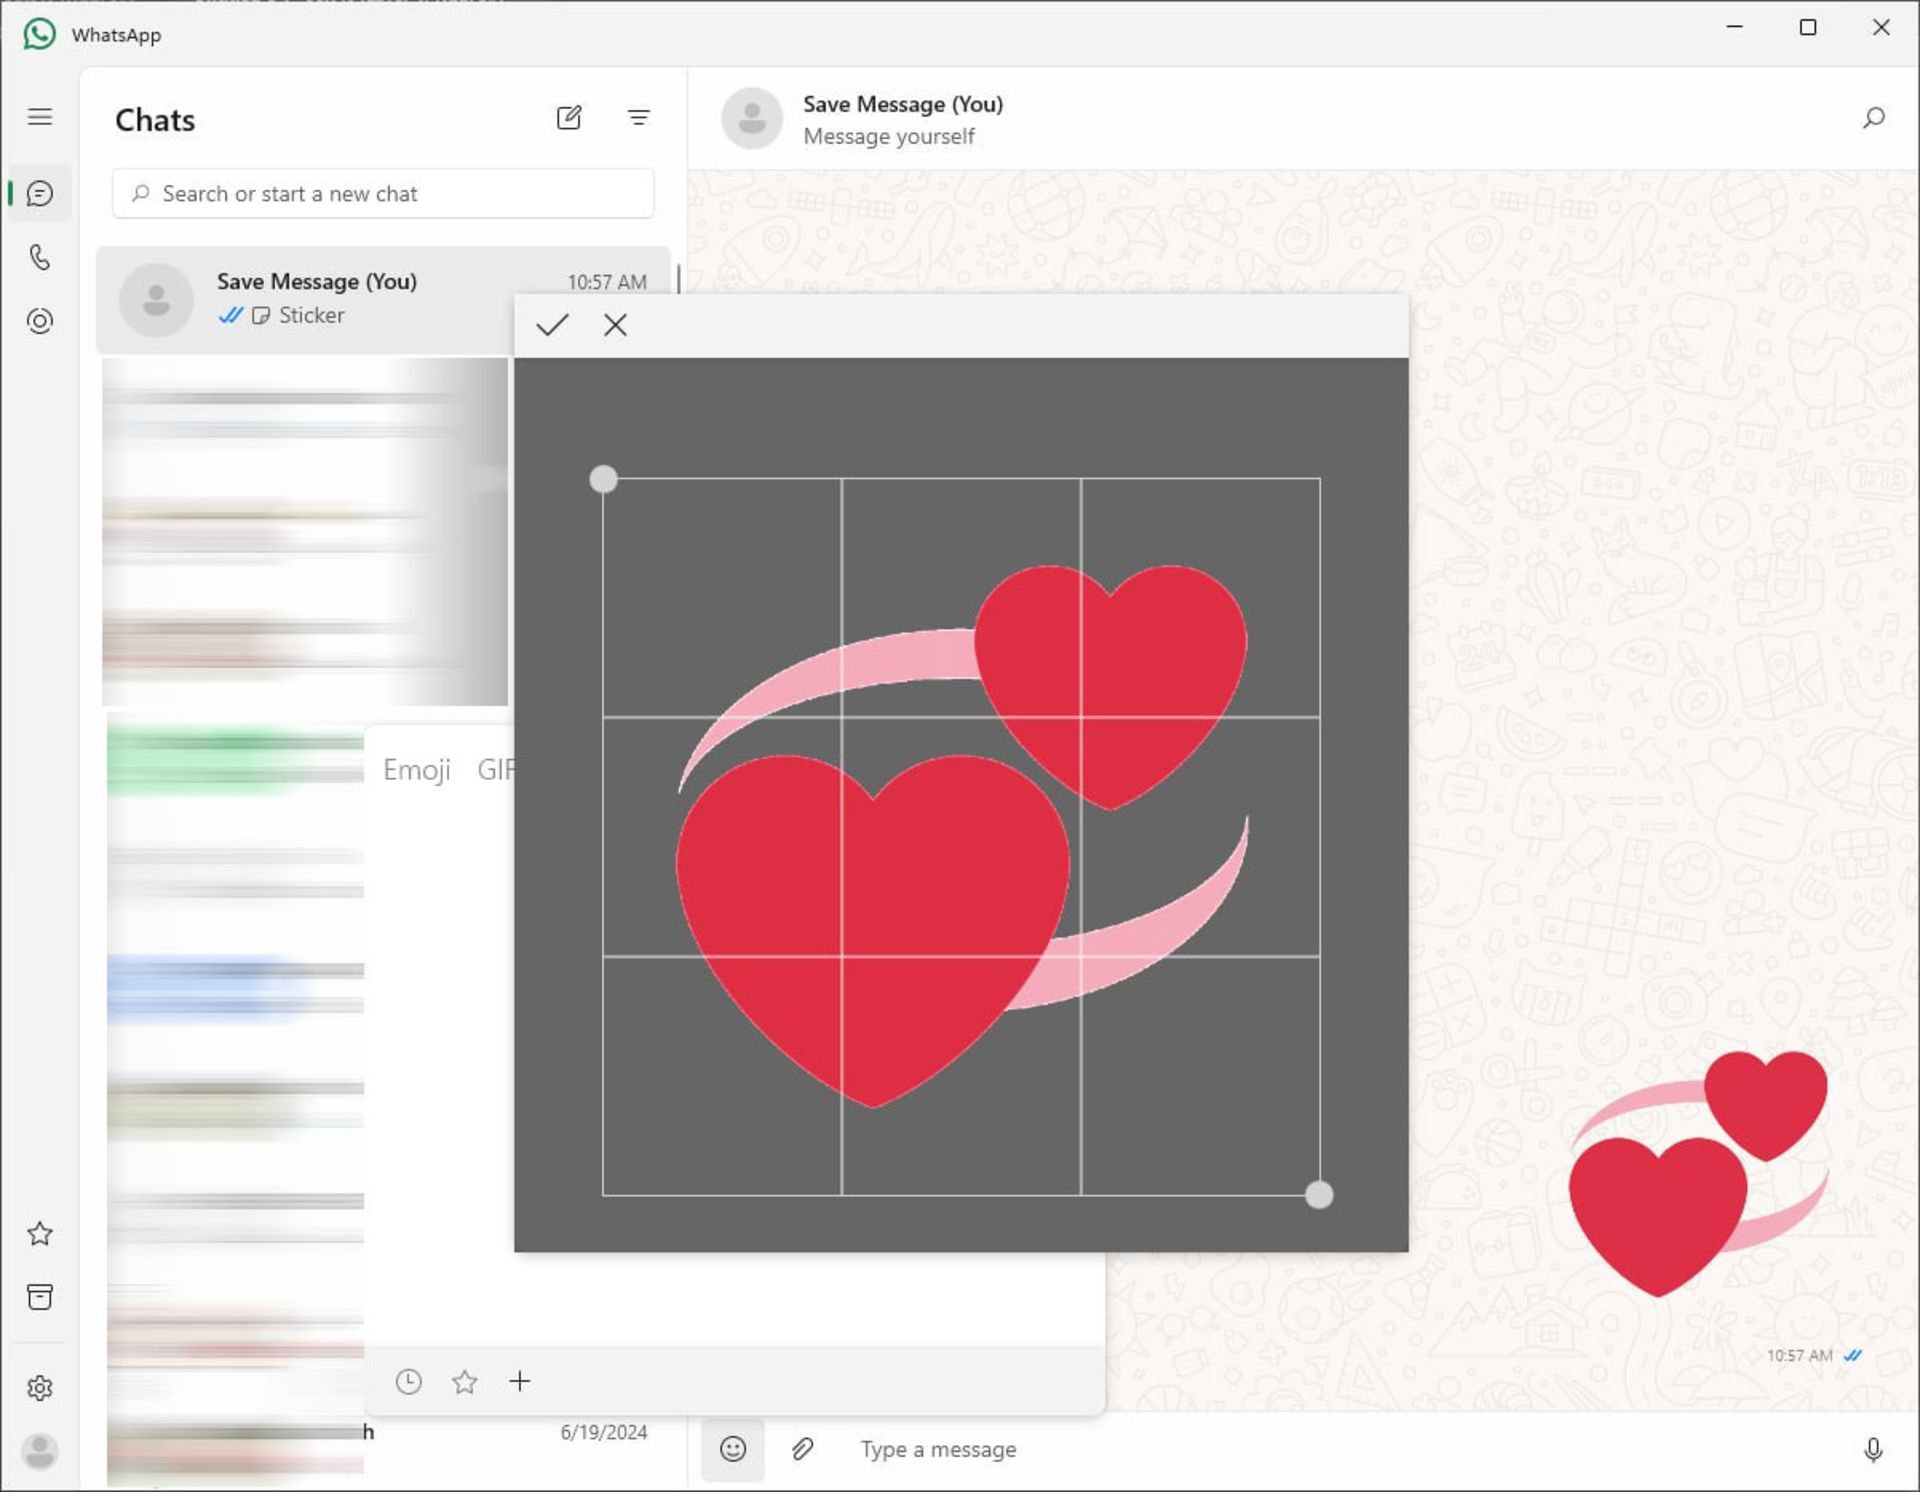This screenshot has width=1920, height=1492.
Task: Open your profile avatar at the bottom
Action: (x=40, y=1451)
